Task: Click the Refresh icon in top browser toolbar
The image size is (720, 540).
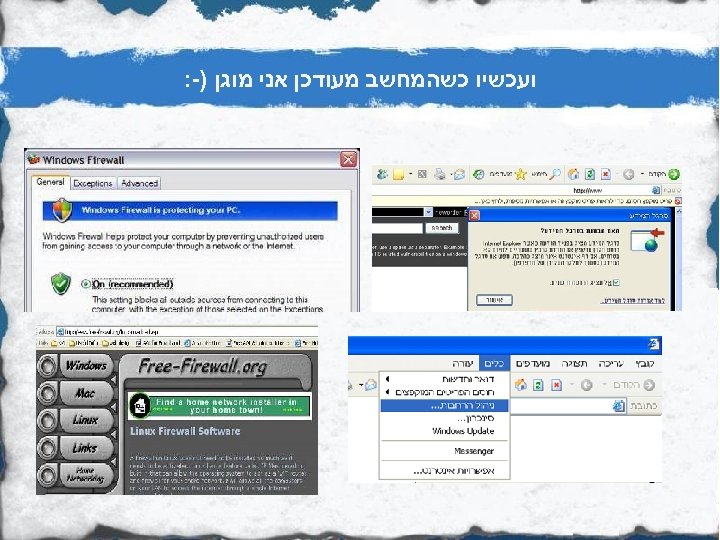Action: [590, 174]
